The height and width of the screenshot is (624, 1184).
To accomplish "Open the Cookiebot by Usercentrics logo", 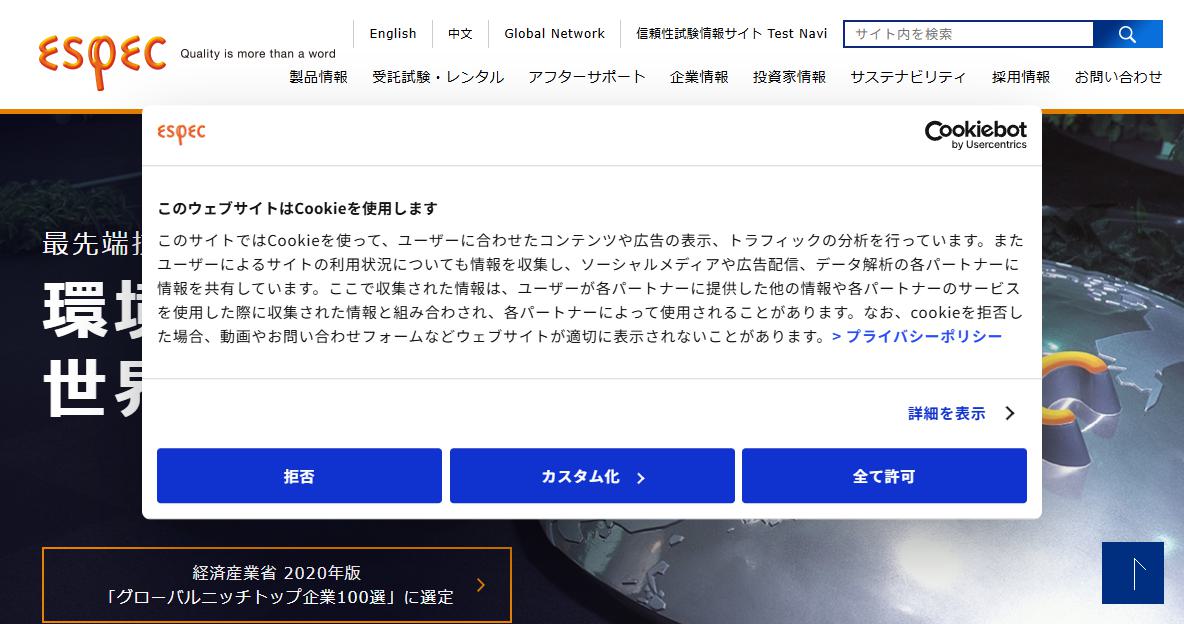I will point(976,134).
